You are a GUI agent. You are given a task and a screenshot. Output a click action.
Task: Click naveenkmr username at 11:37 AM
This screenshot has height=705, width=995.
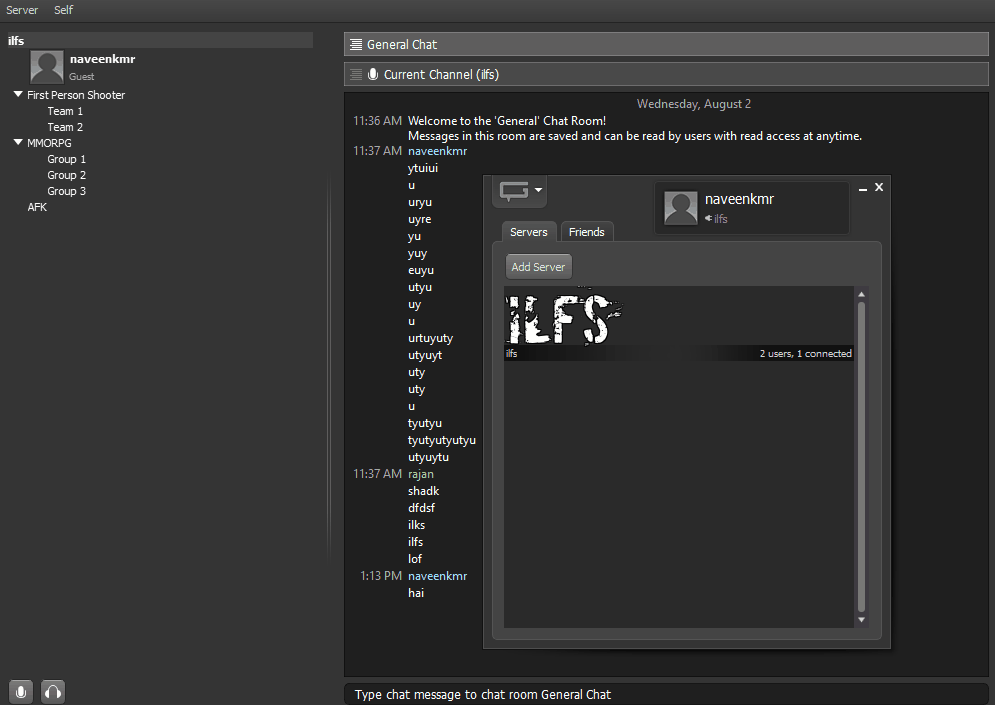pyautogui.click(x=437, y=151)
